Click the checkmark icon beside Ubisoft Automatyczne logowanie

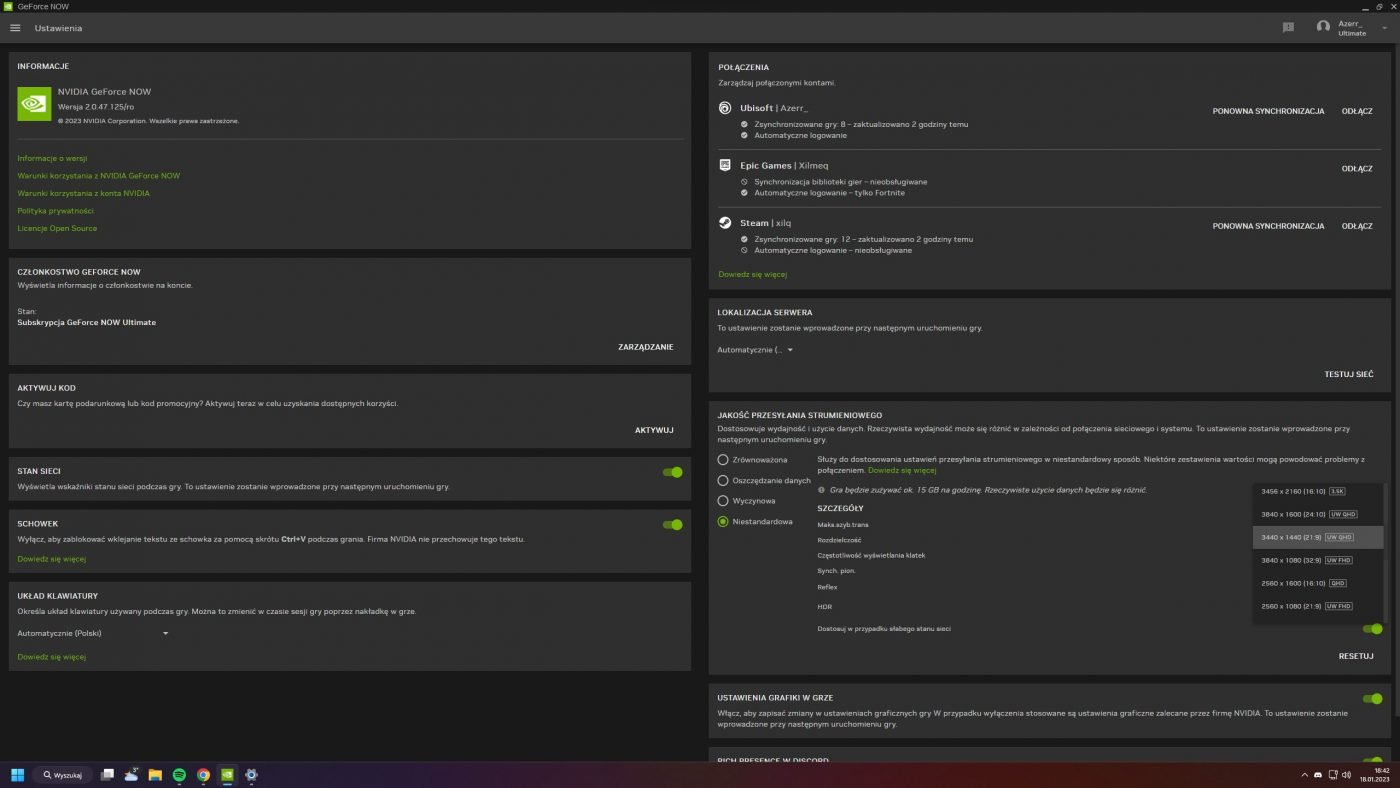pos(744,135)
